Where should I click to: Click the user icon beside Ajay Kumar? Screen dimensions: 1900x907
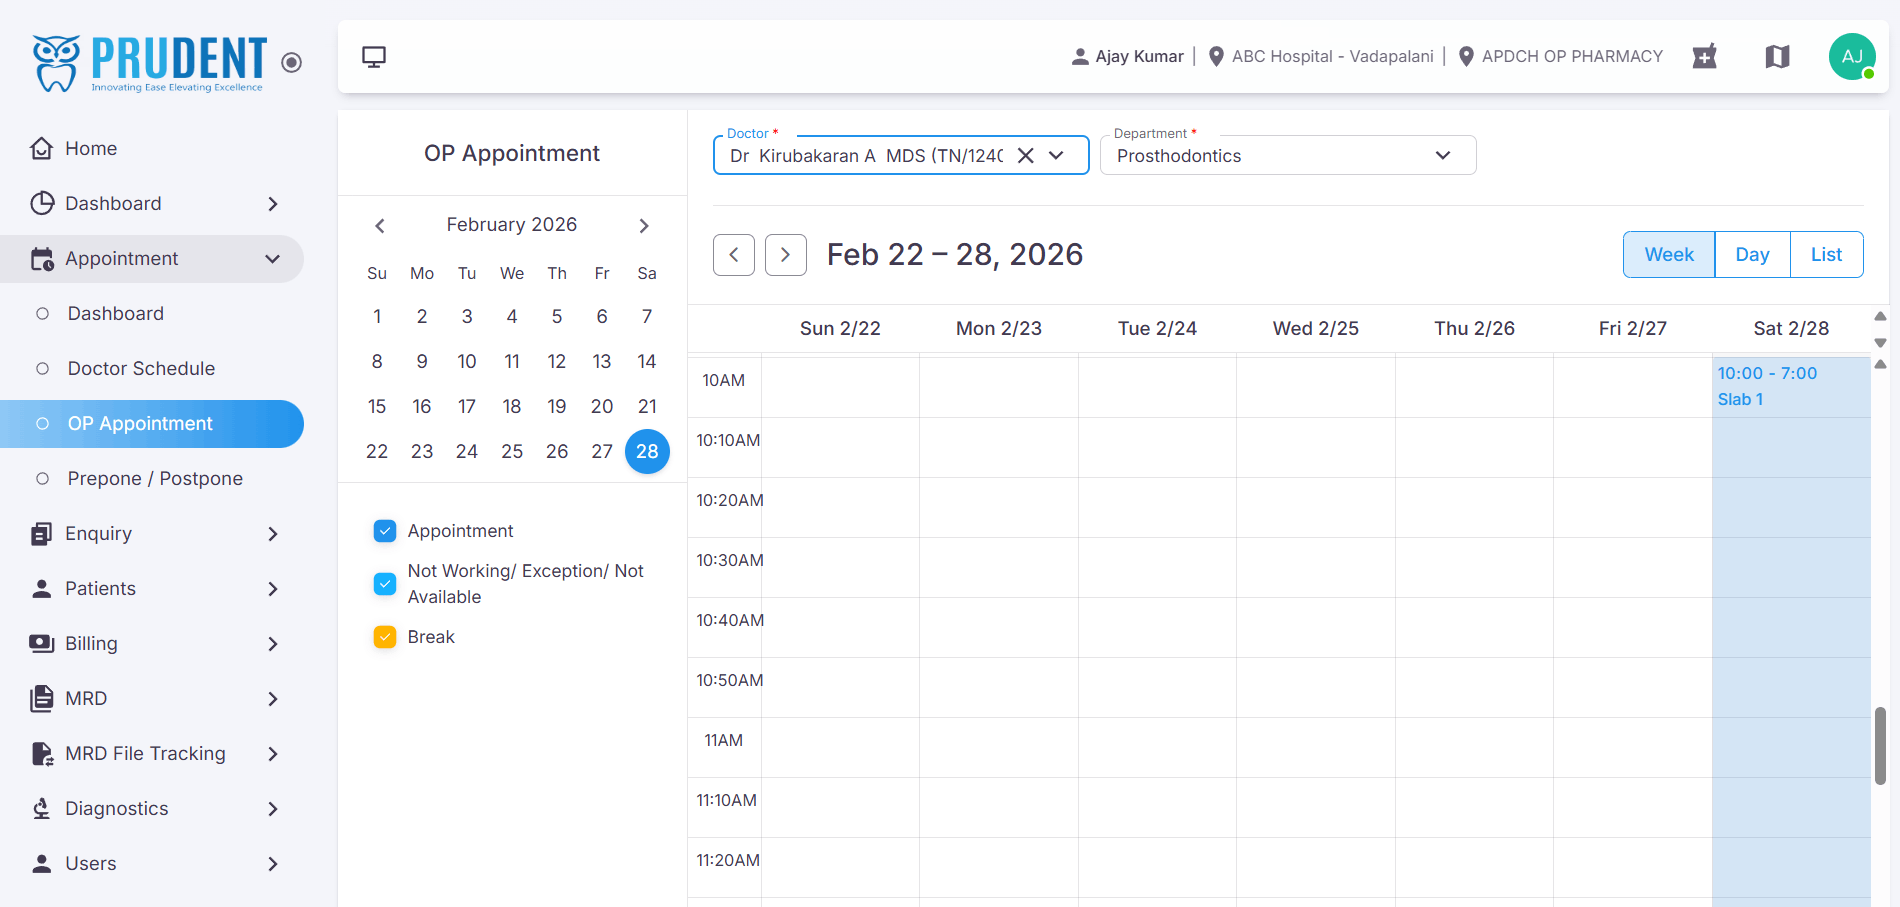[x=1080, y=57]
